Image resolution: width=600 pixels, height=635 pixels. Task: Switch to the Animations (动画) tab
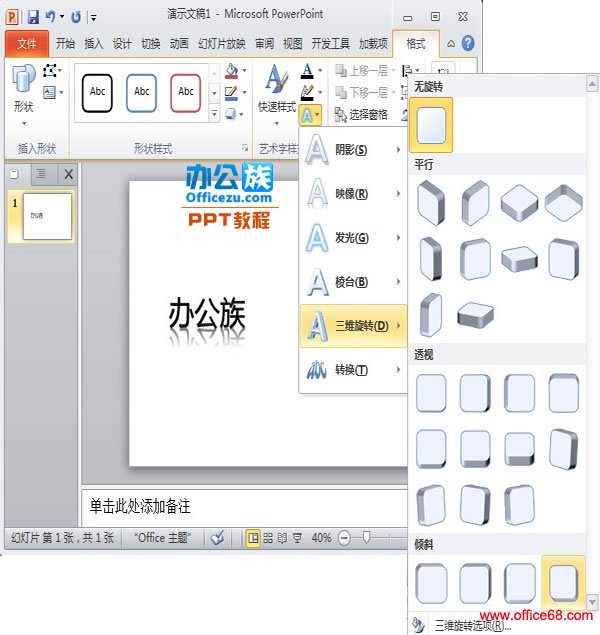point(179,43)
